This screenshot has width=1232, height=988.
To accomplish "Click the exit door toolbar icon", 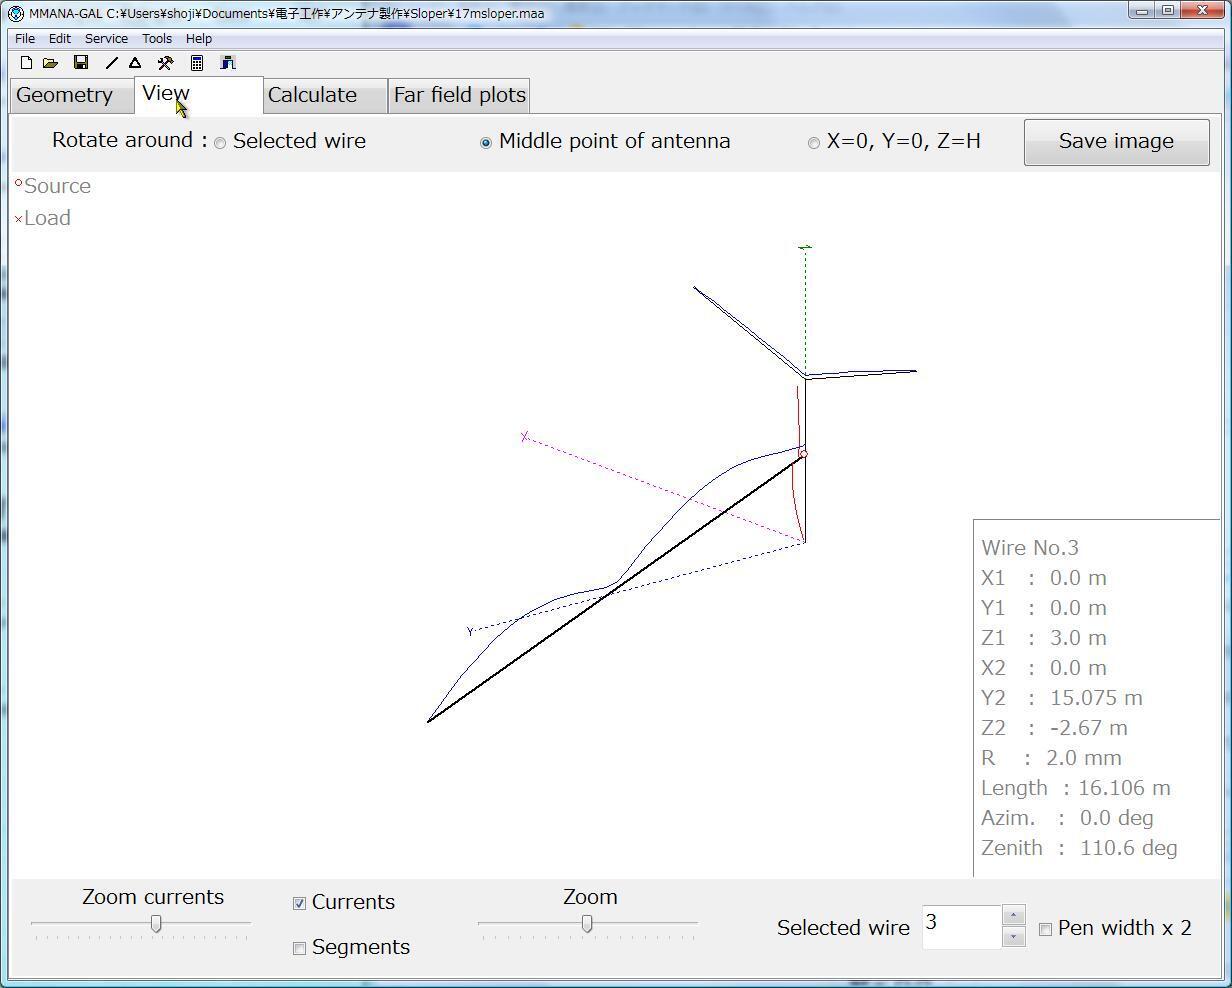I will click(227, 63).
